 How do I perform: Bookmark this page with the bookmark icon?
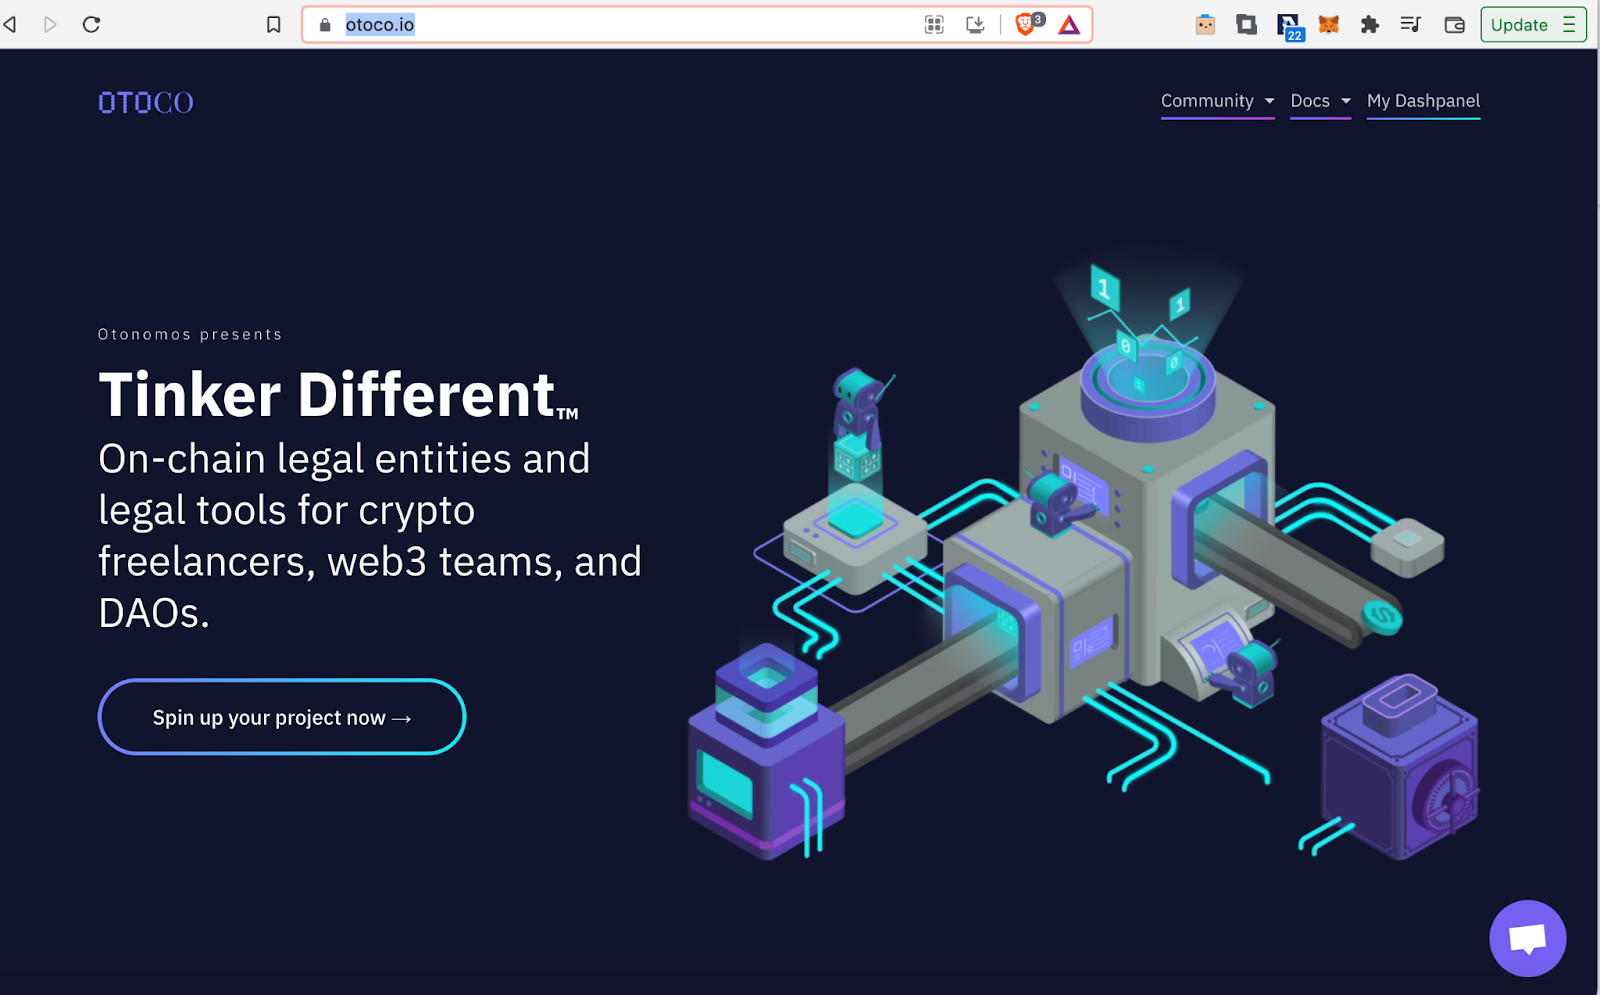point(273,24)
